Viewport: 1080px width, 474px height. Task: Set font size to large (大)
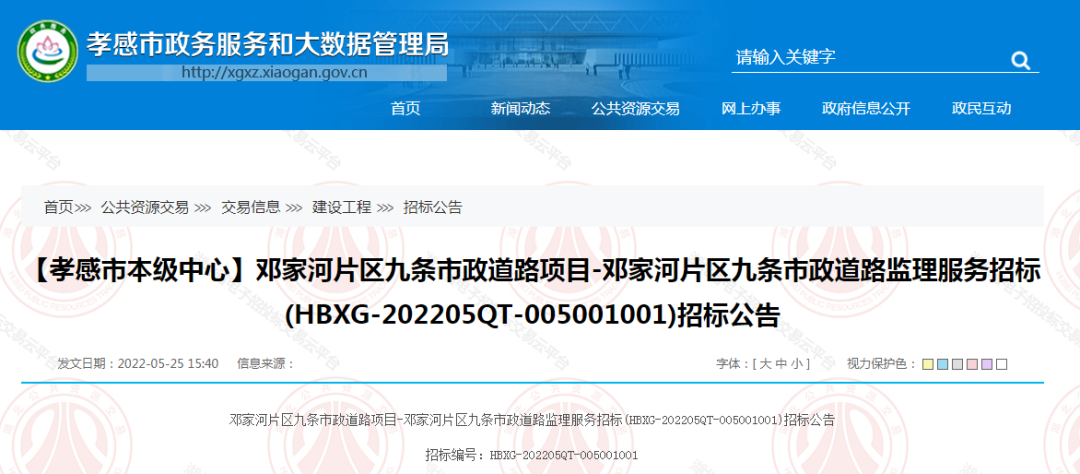(x=765, y=364)
